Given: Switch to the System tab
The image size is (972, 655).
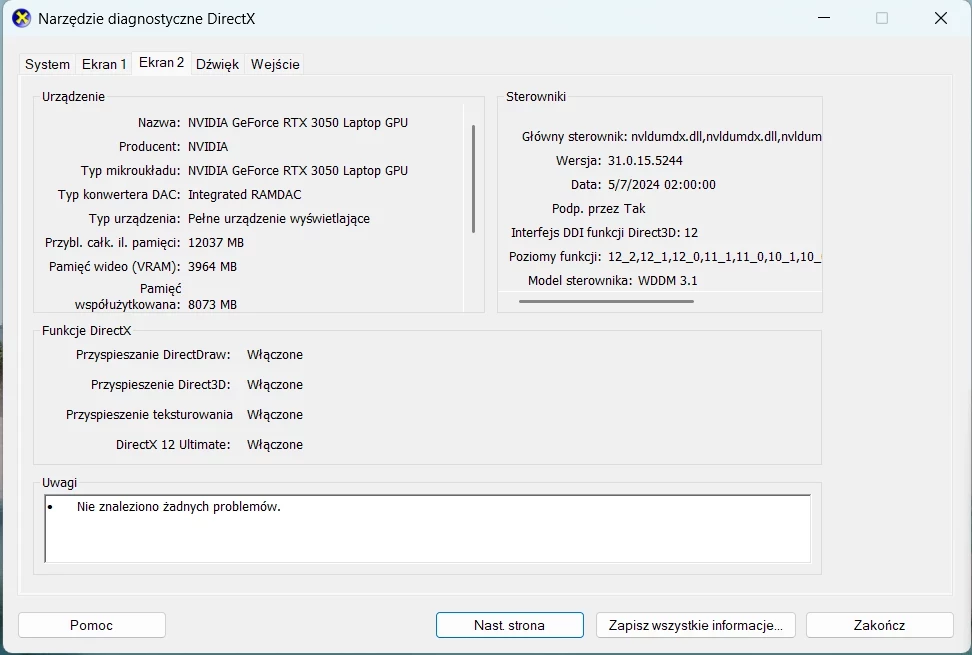Looking at the screenshot, I should 47,64.
